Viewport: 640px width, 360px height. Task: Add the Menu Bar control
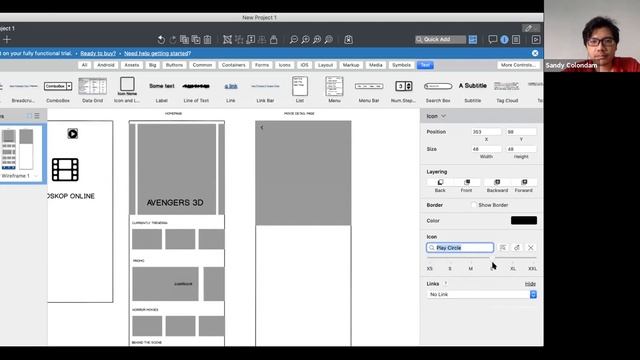point(369,90)
